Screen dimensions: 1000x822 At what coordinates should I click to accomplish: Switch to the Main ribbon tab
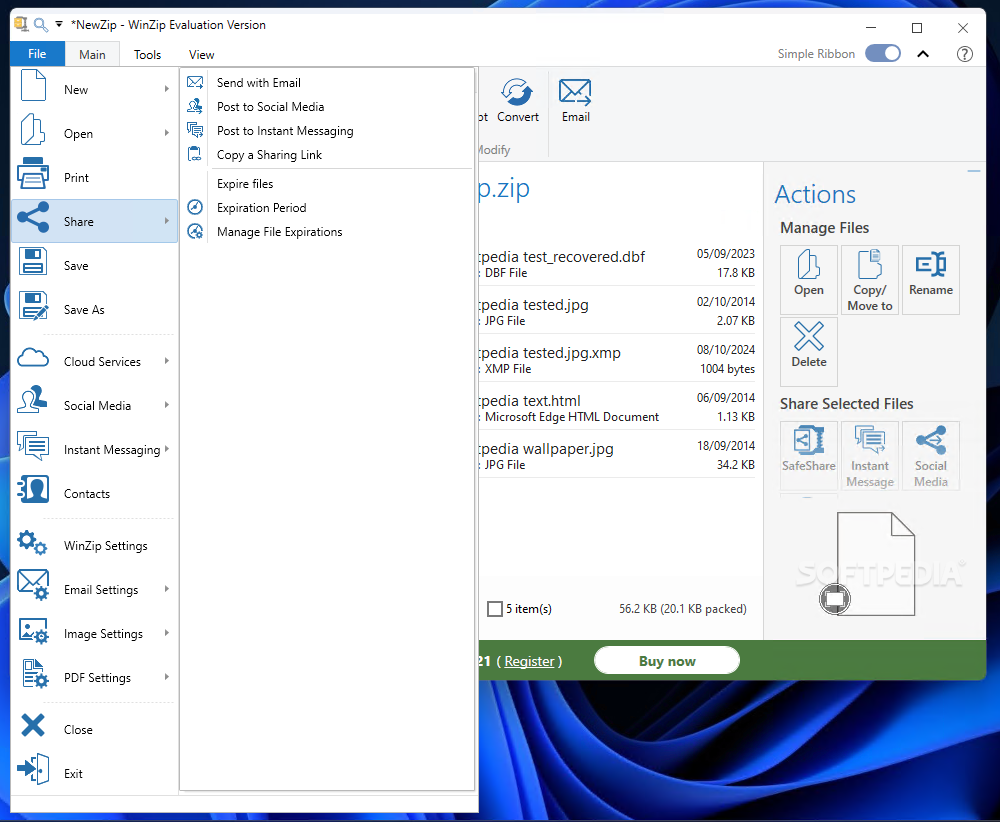[92, 55]
